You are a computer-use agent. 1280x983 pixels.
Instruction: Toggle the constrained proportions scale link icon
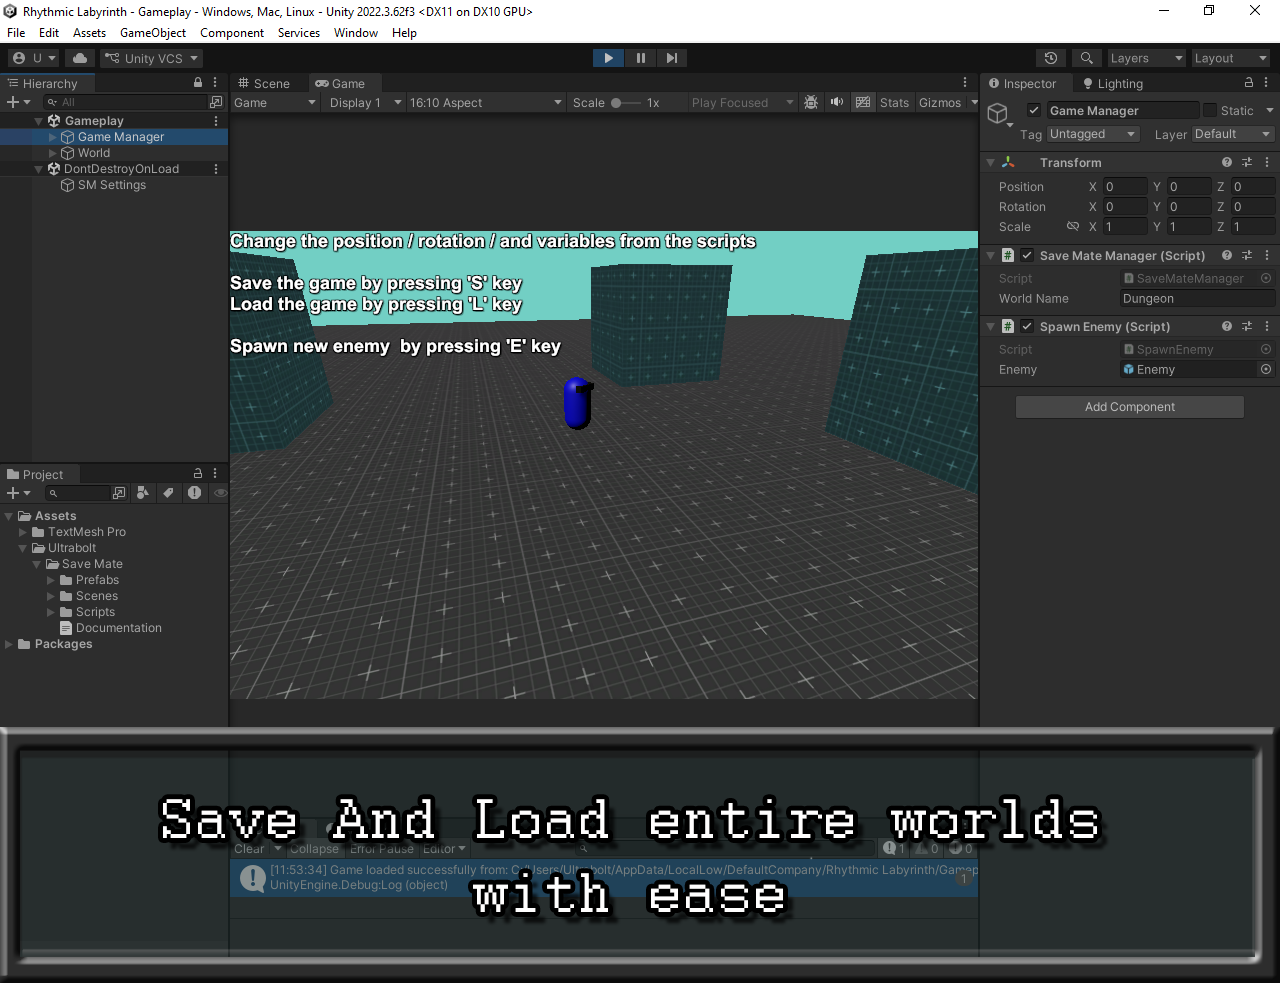point(1073,226)
